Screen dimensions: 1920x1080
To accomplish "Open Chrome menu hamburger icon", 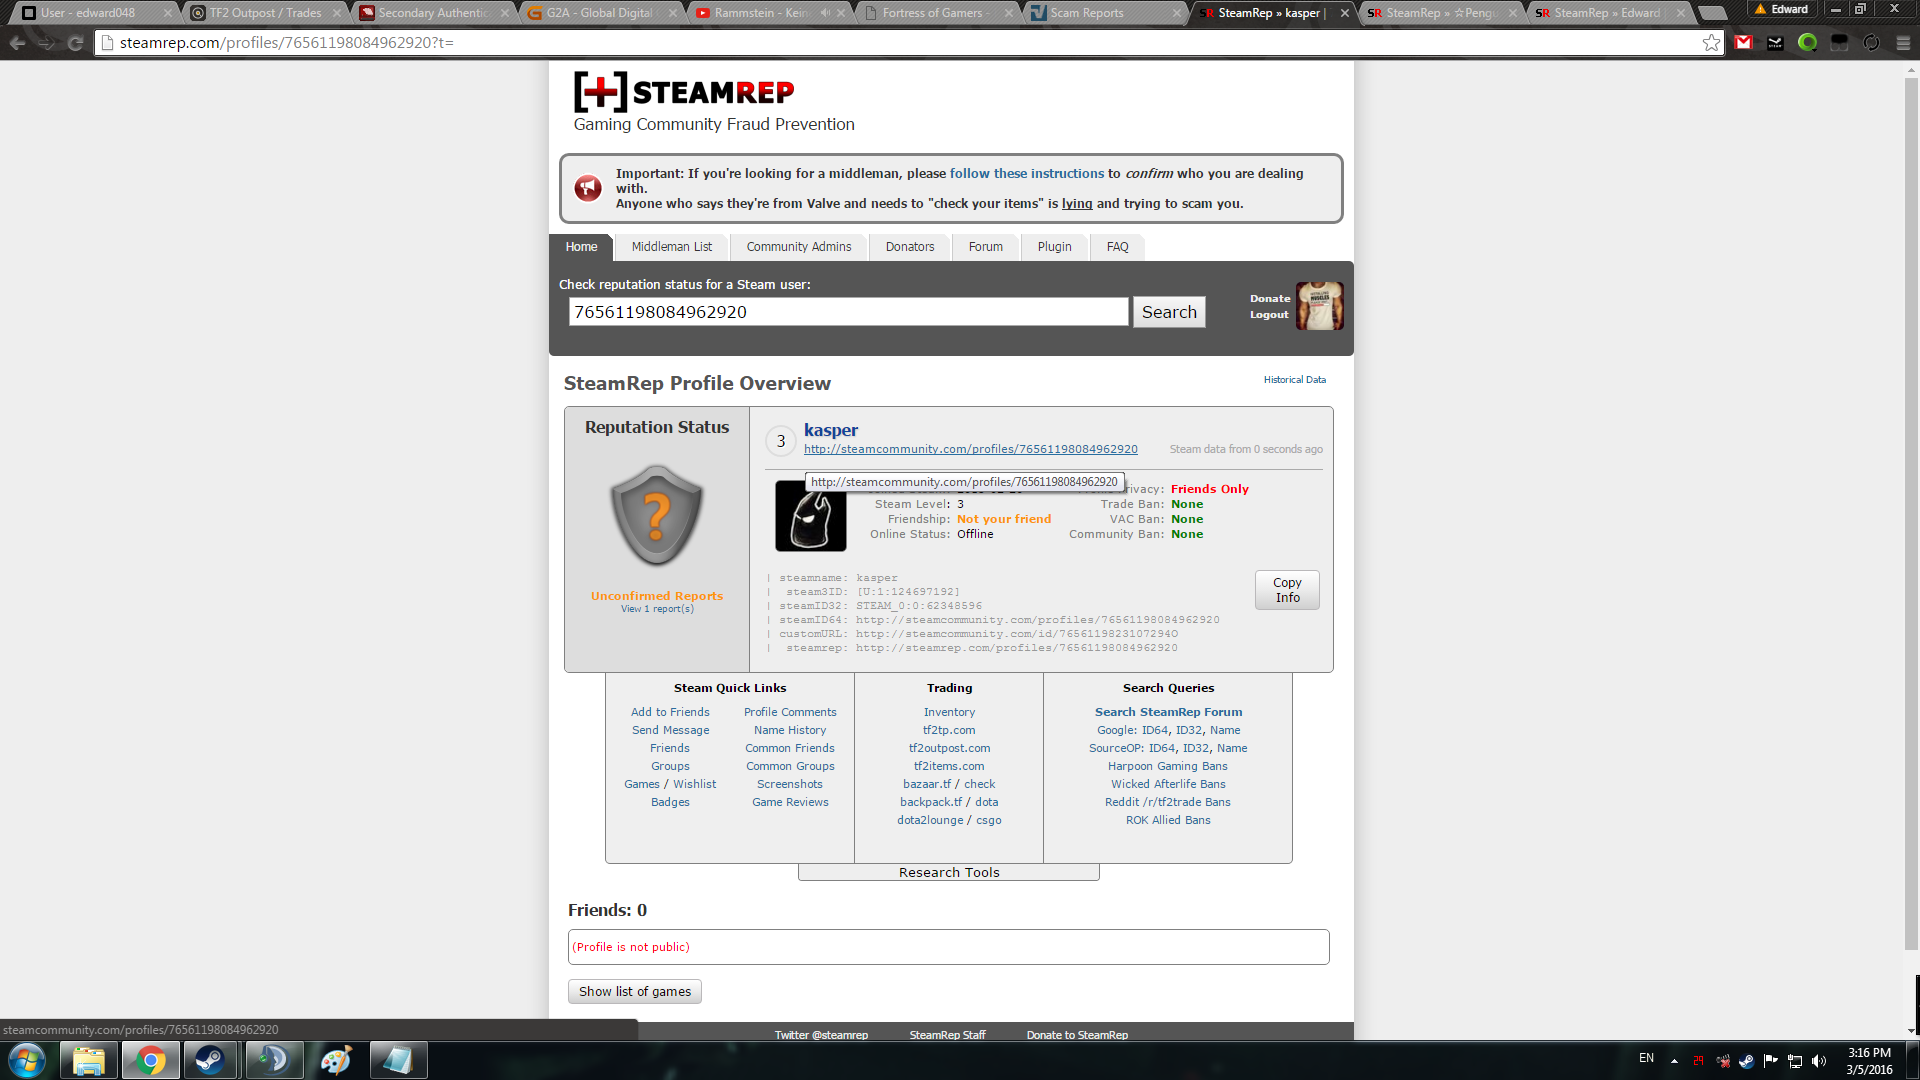I will pos(1903,43).
